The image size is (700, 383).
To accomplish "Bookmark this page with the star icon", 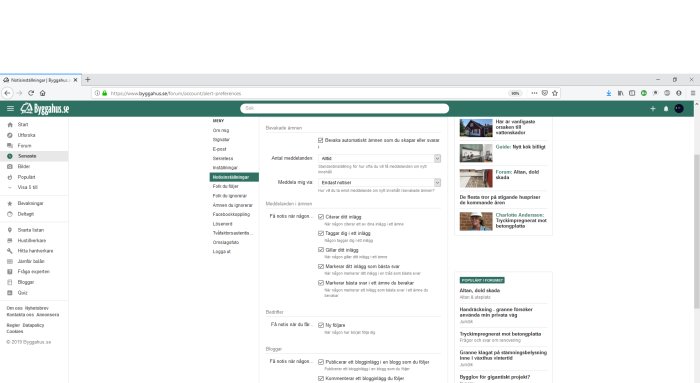I will 555,93.
